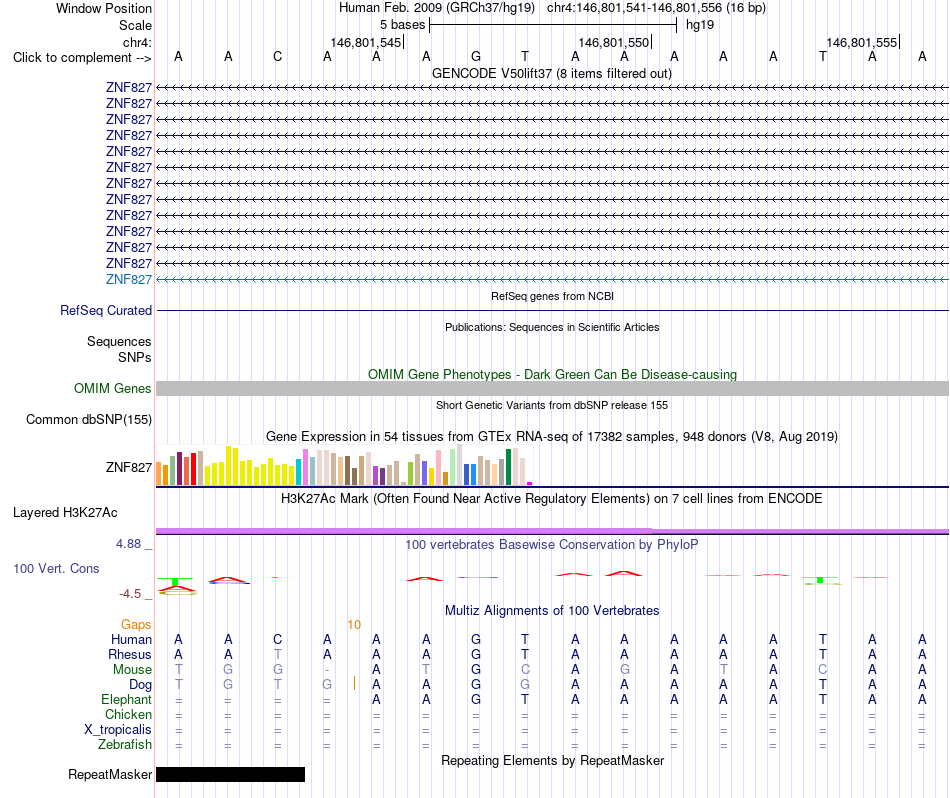Viewport: 950px width, 798px height.
Task: Click the gray OMIM Genes item bar
Action: [x=552, y=388]
